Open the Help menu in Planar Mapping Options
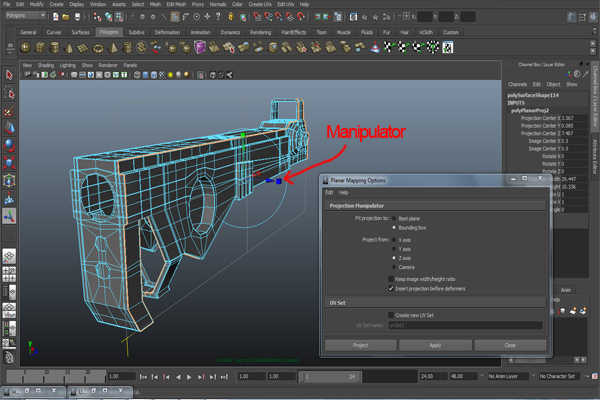 [343, 193]
